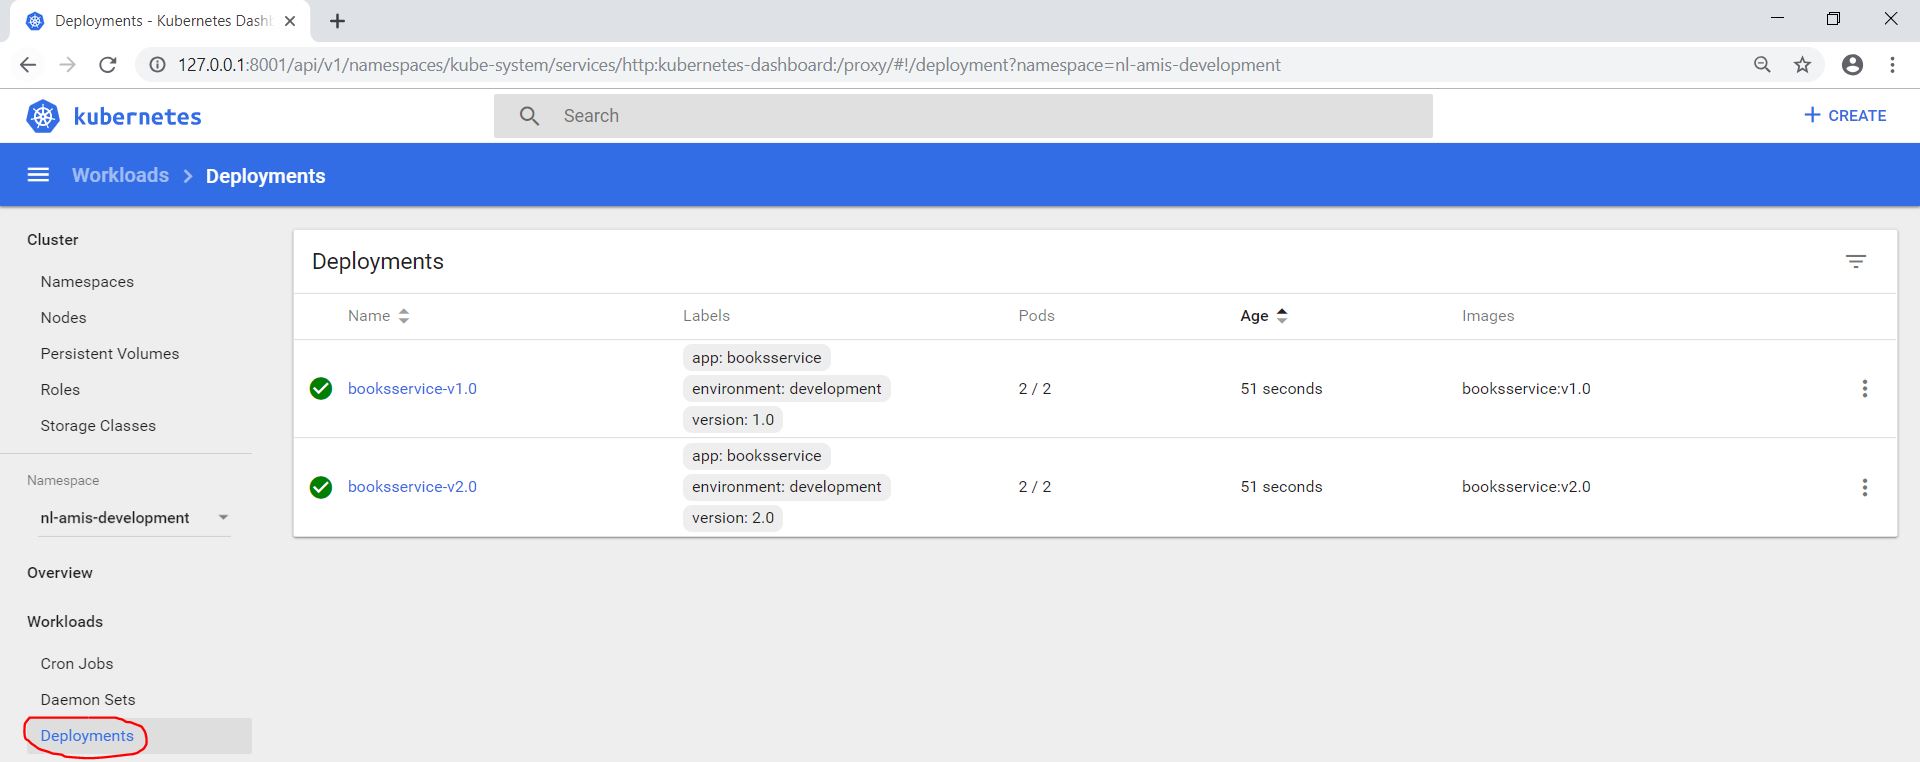The height and width of the screenshot is (762, 1920).
Task: Sort deployments by Age column
Action: click(1262, 316)
